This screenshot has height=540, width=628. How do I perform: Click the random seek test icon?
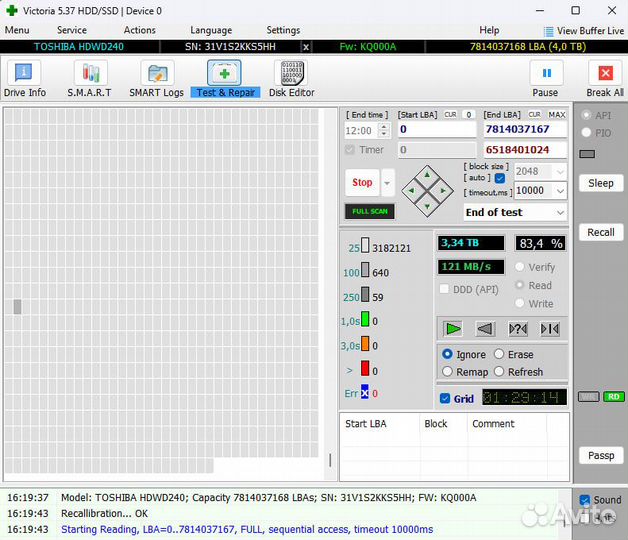[x=517, y=329]
